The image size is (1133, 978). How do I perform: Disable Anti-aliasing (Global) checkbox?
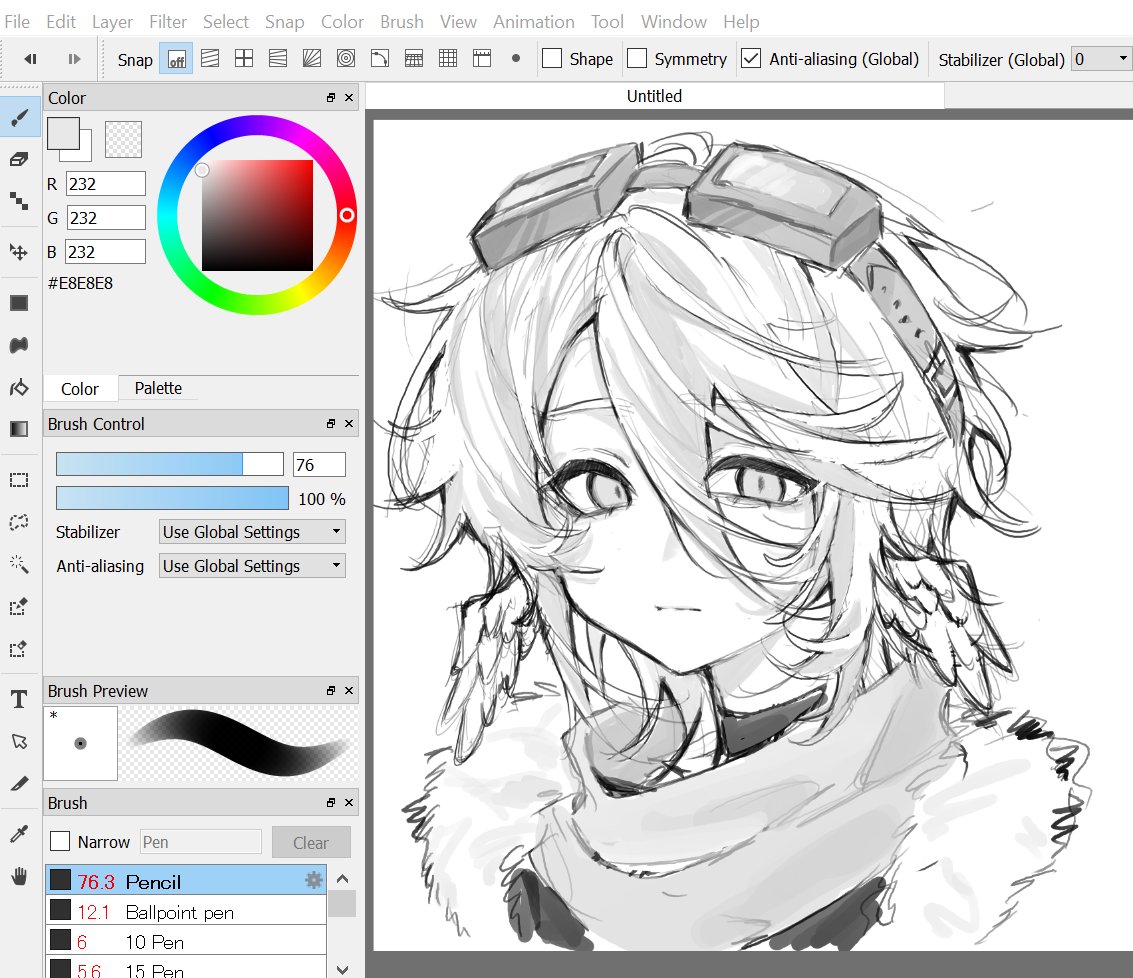pyautogui.click(x=751, y=59)
